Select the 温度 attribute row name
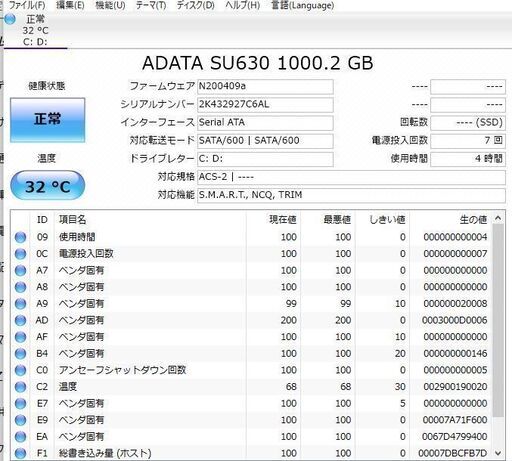The width and height of the screenshot is (512, 461). (68, 387)
